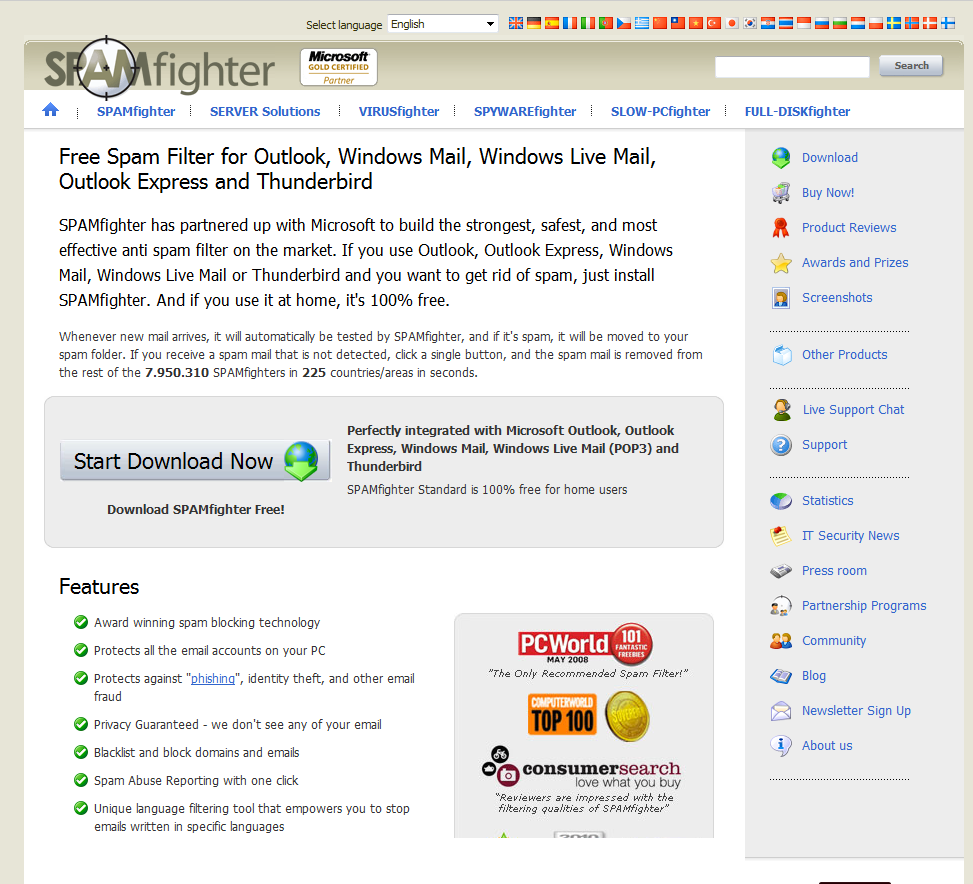This screenshot has height=884, width=973.
Task: Open the Partnership Programs link
Action: (x=864, y=606)
